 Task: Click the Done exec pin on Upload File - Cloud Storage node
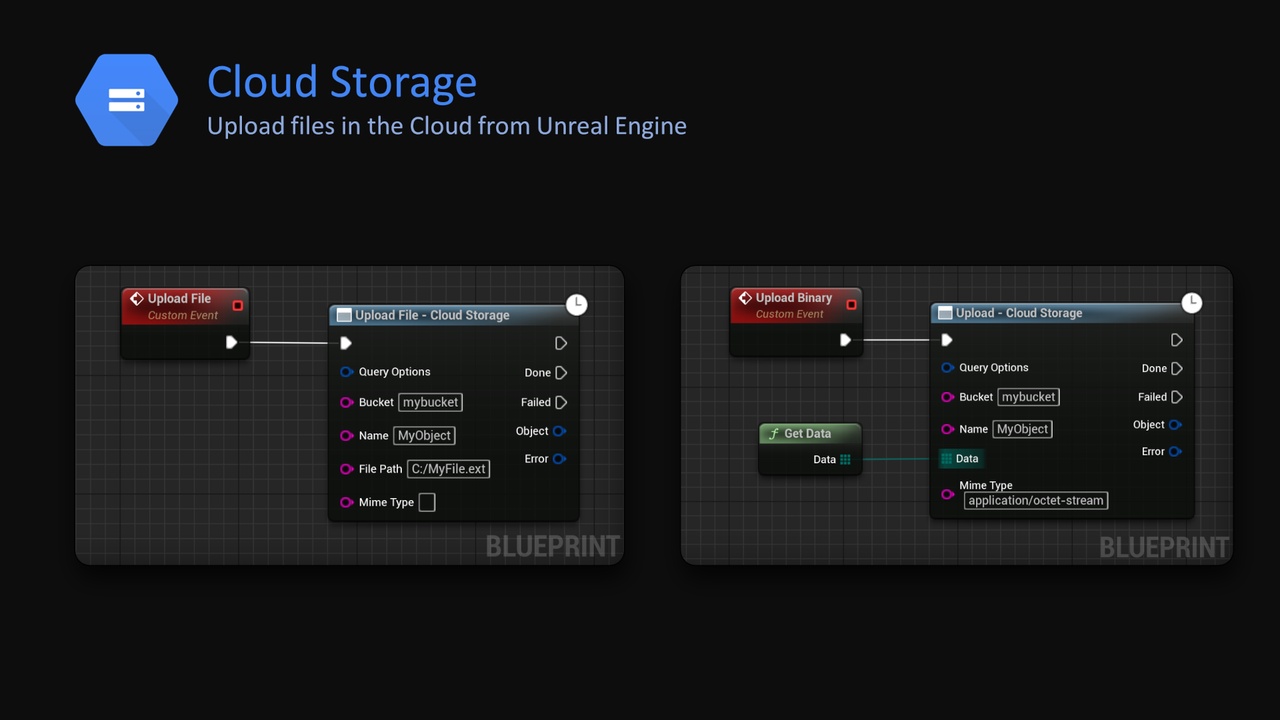pos(561,373)
